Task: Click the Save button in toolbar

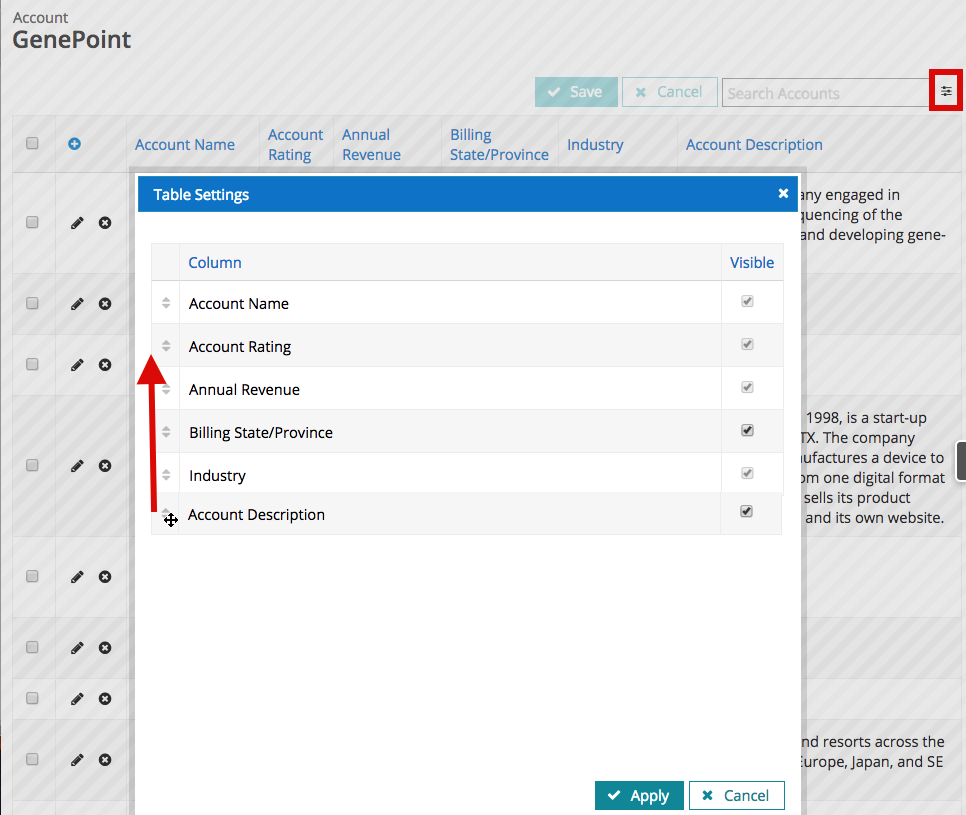Action: coord(575,92)
